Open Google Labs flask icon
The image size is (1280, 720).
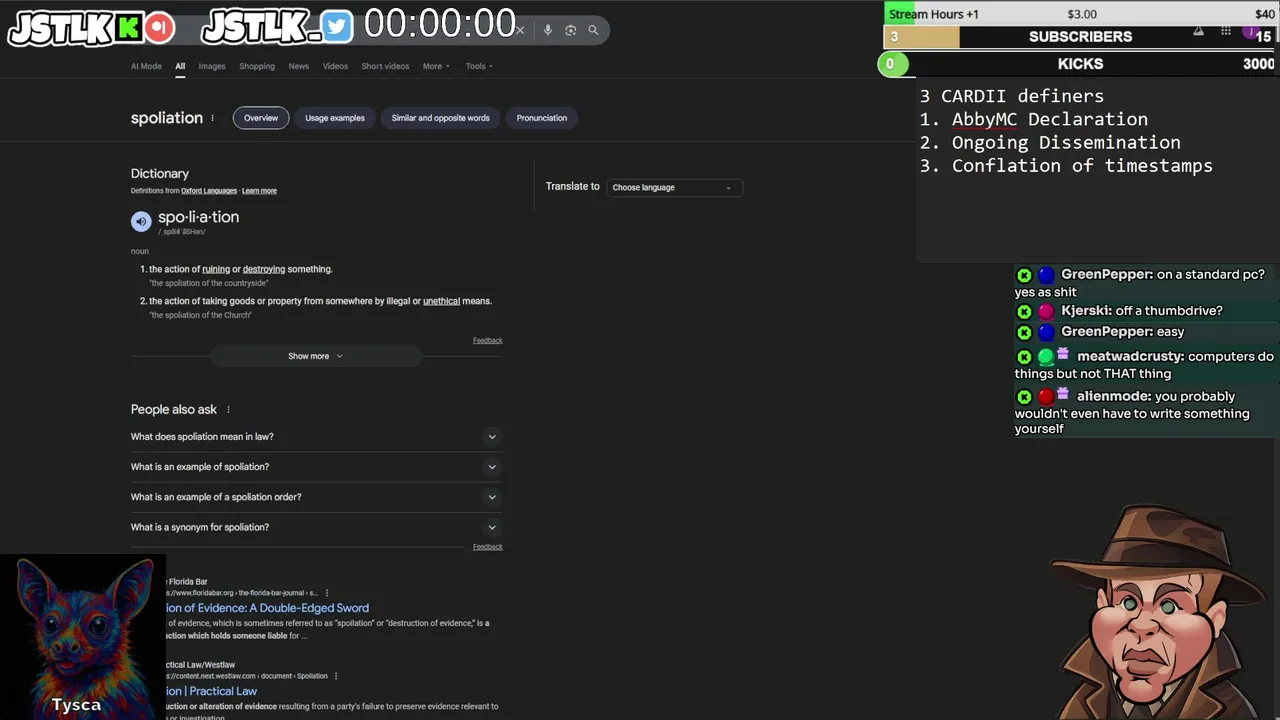(x=1198, y=31)
